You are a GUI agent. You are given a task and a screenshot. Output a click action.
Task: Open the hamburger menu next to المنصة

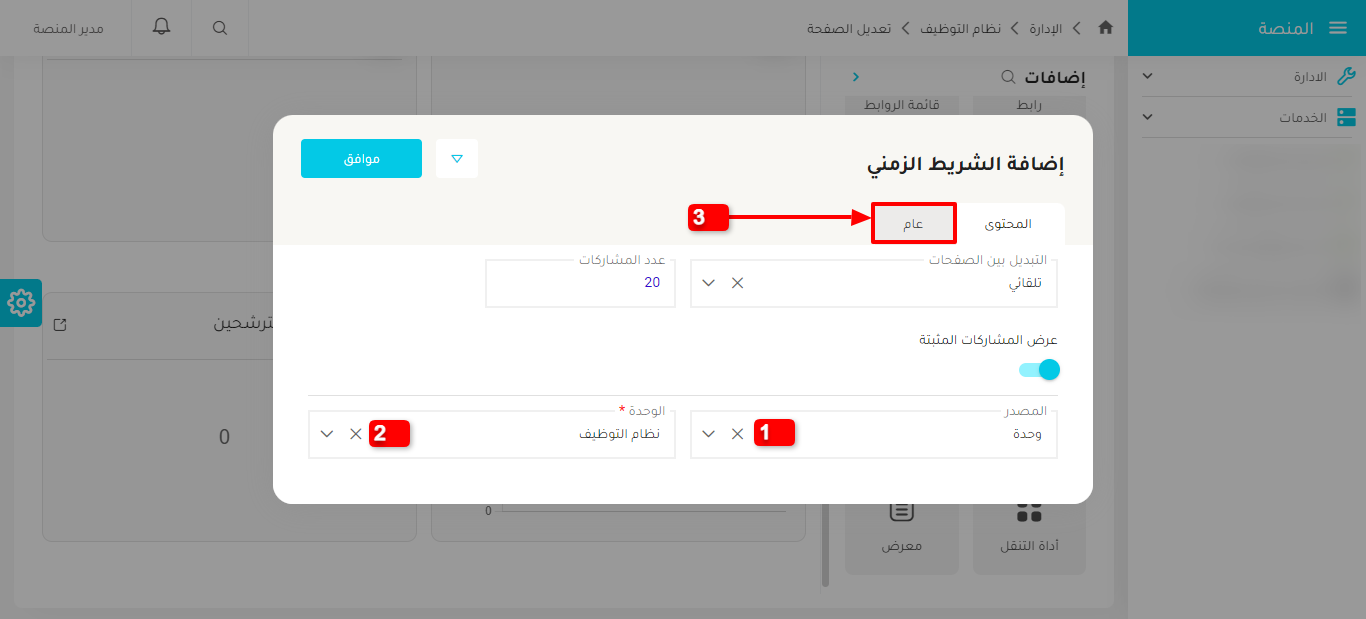coord(1338,28)
